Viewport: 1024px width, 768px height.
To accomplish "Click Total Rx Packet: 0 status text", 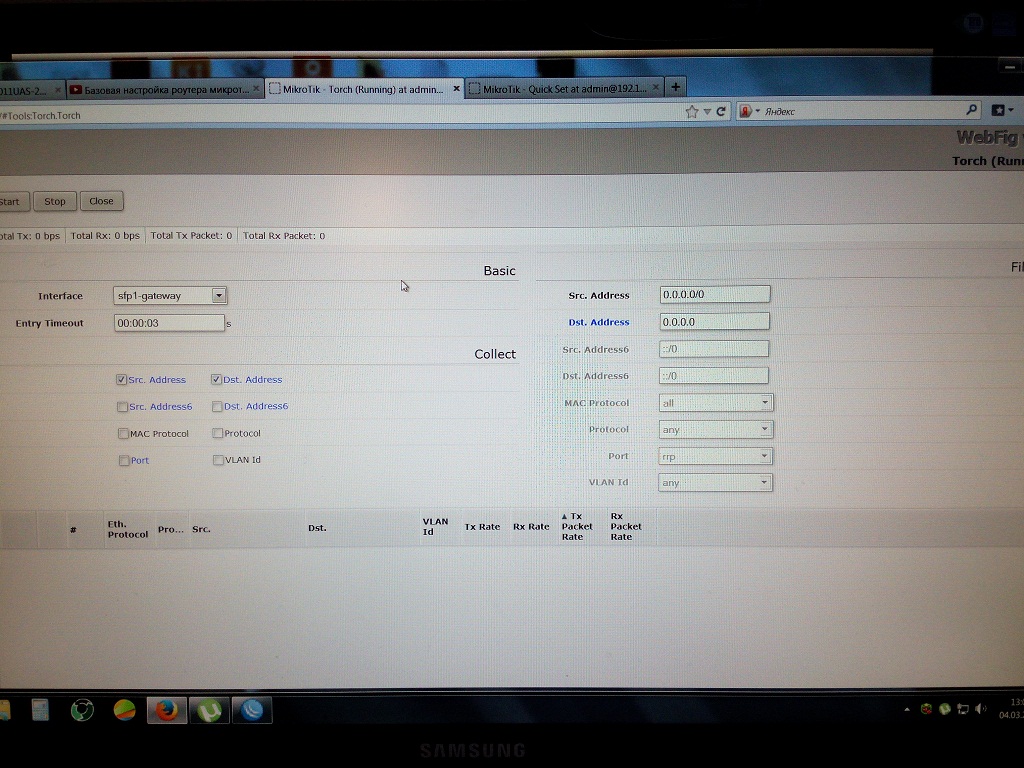I will [x=284, y=236].
